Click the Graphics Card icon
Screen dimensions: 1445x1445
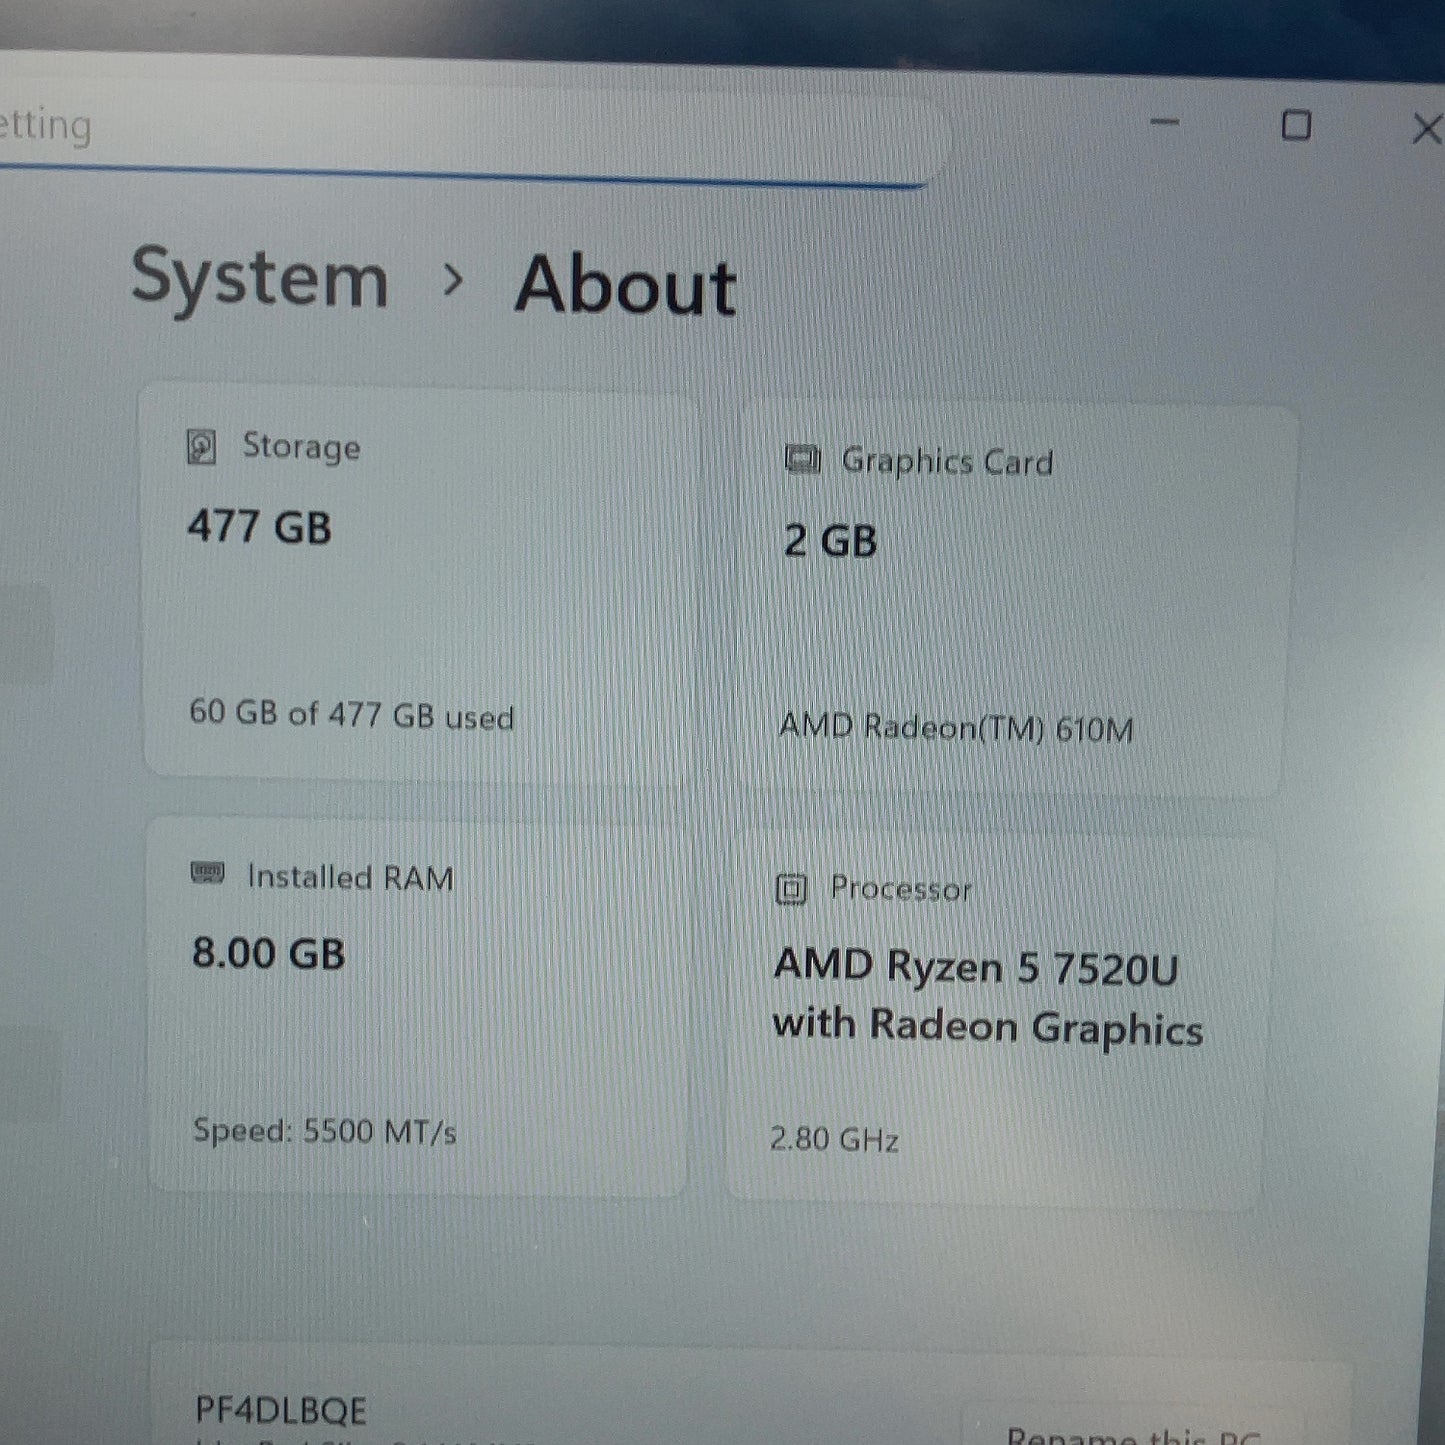click(802, 460)
